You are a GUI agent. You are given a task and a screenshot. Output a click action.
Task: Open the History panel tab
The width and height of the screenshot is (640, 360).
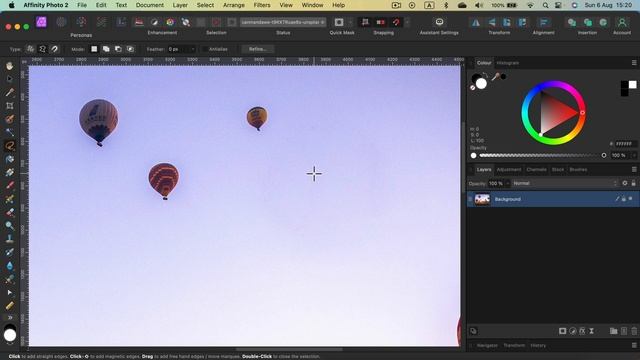pyautogui.click(x=538, y=345)
